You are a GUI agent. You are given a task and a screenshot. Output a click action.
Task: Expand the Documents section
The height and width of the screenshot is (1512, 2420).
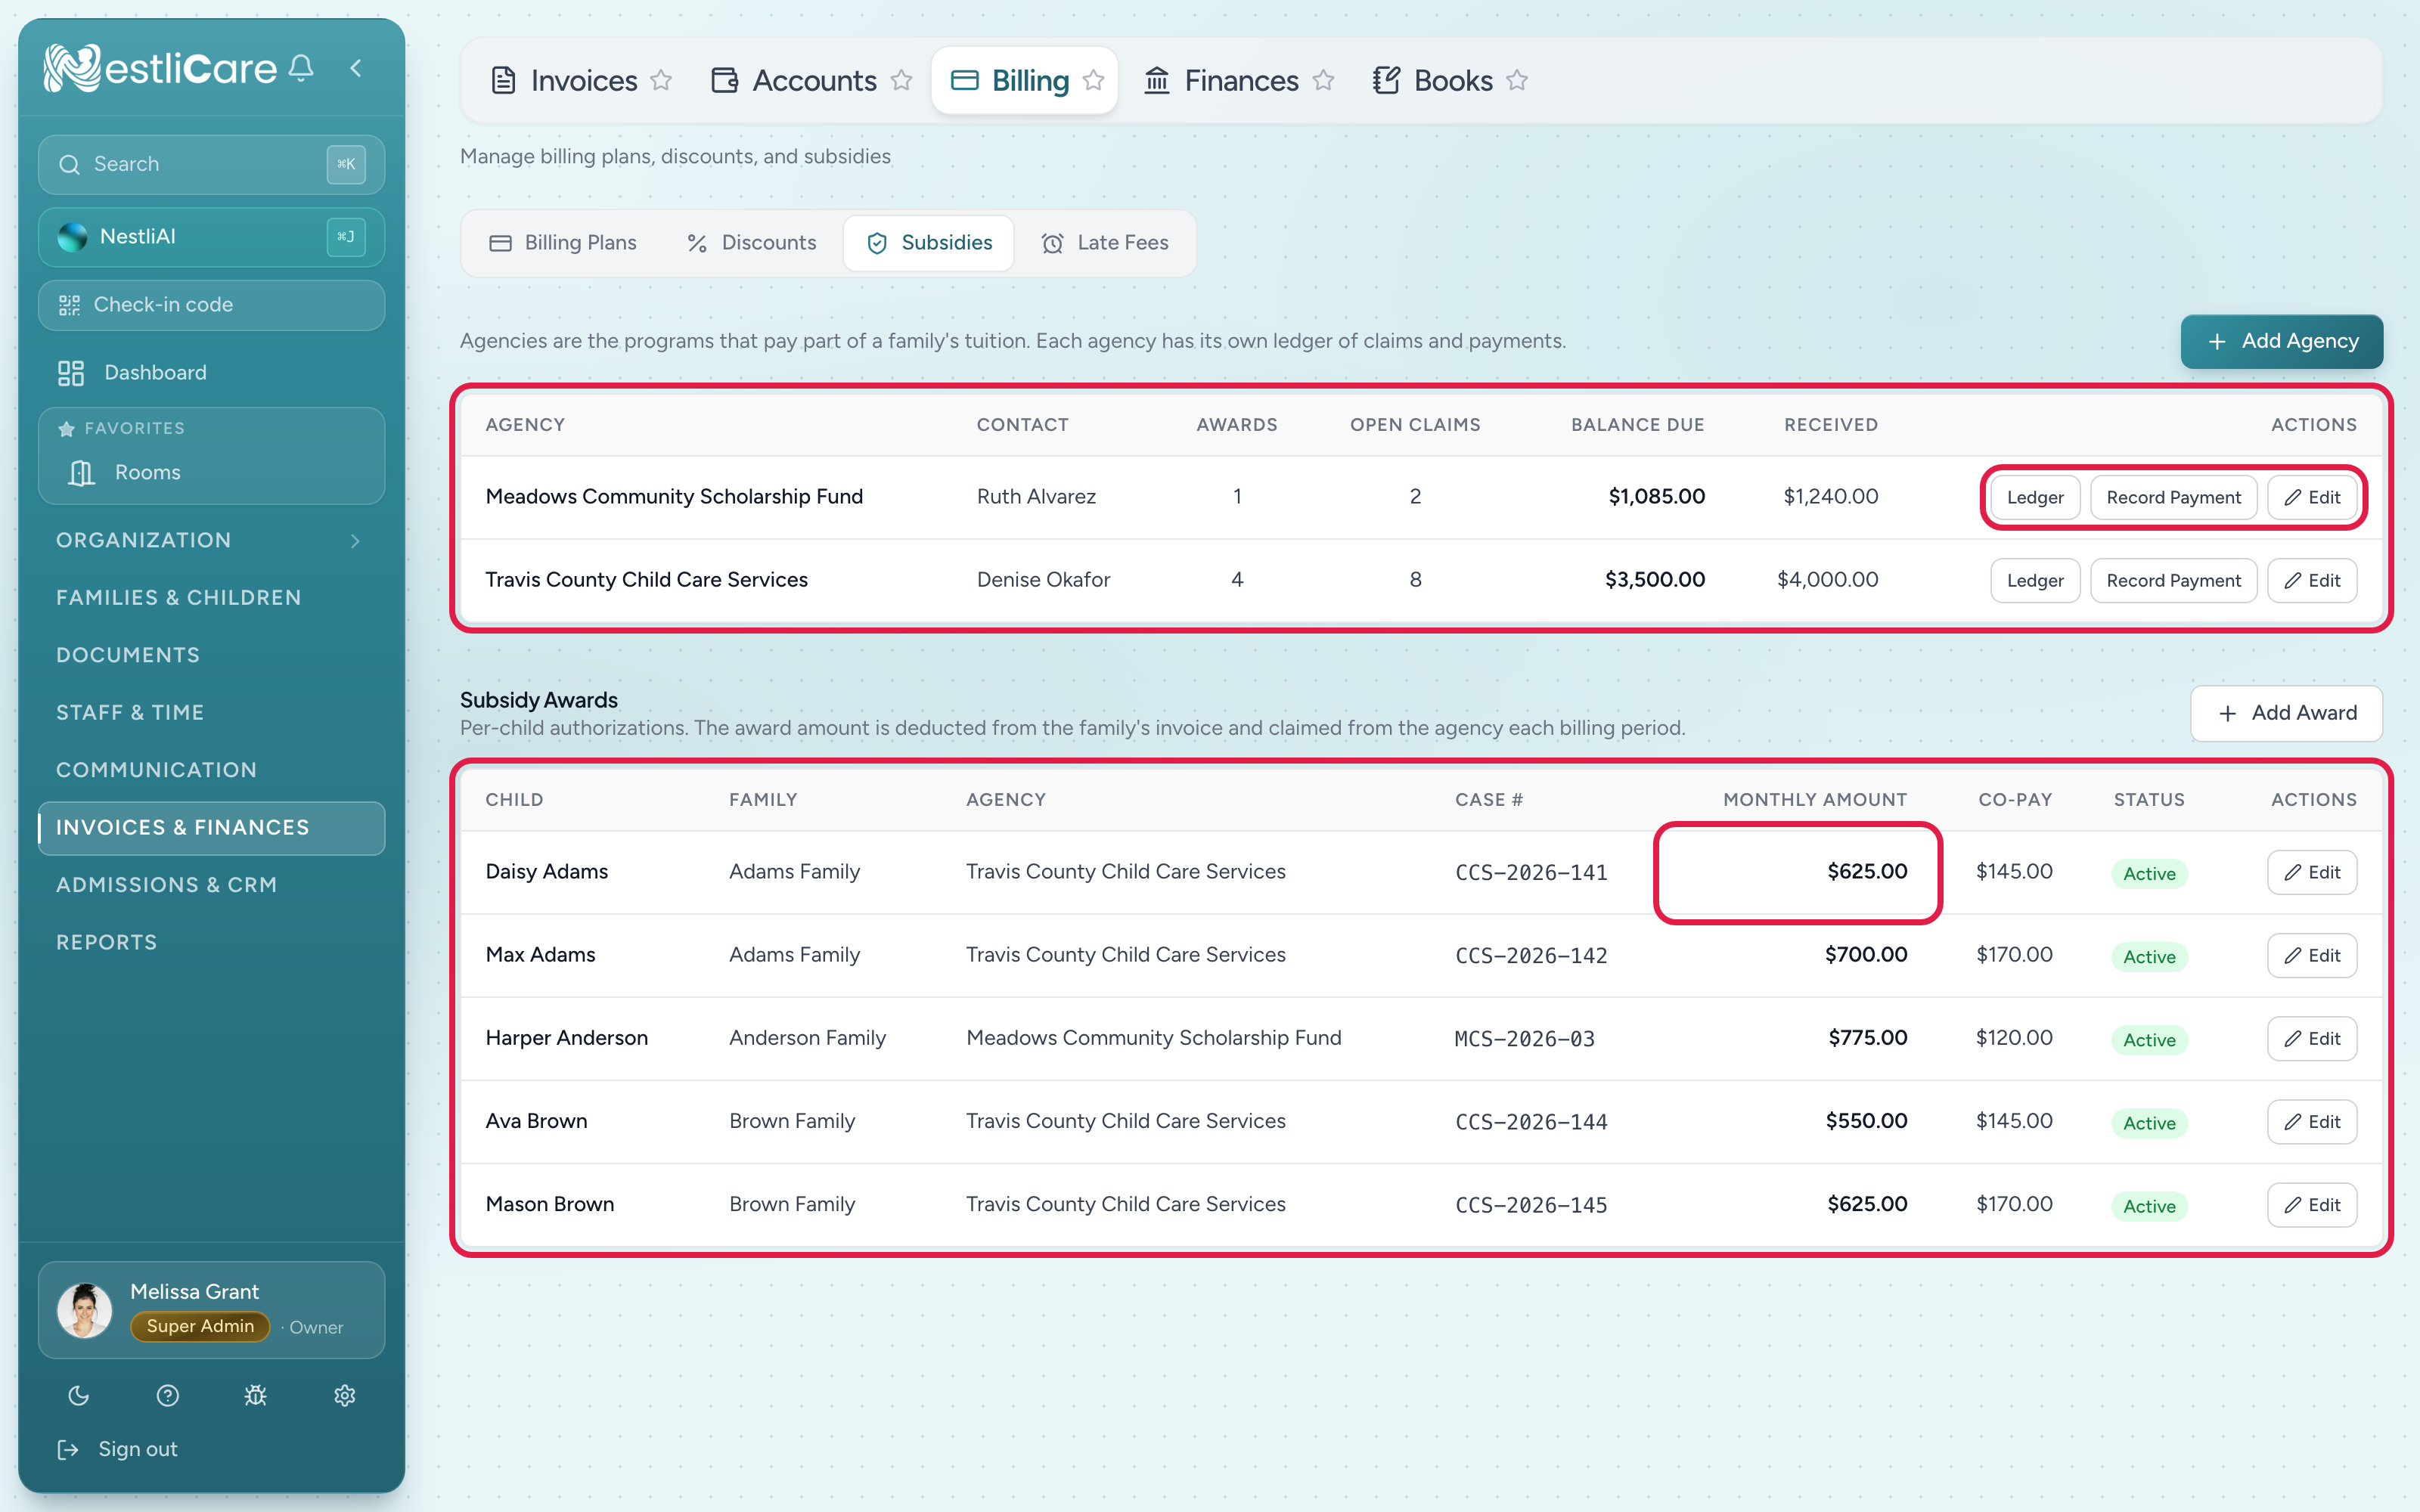pyautogui.click(x=211, y=656)
